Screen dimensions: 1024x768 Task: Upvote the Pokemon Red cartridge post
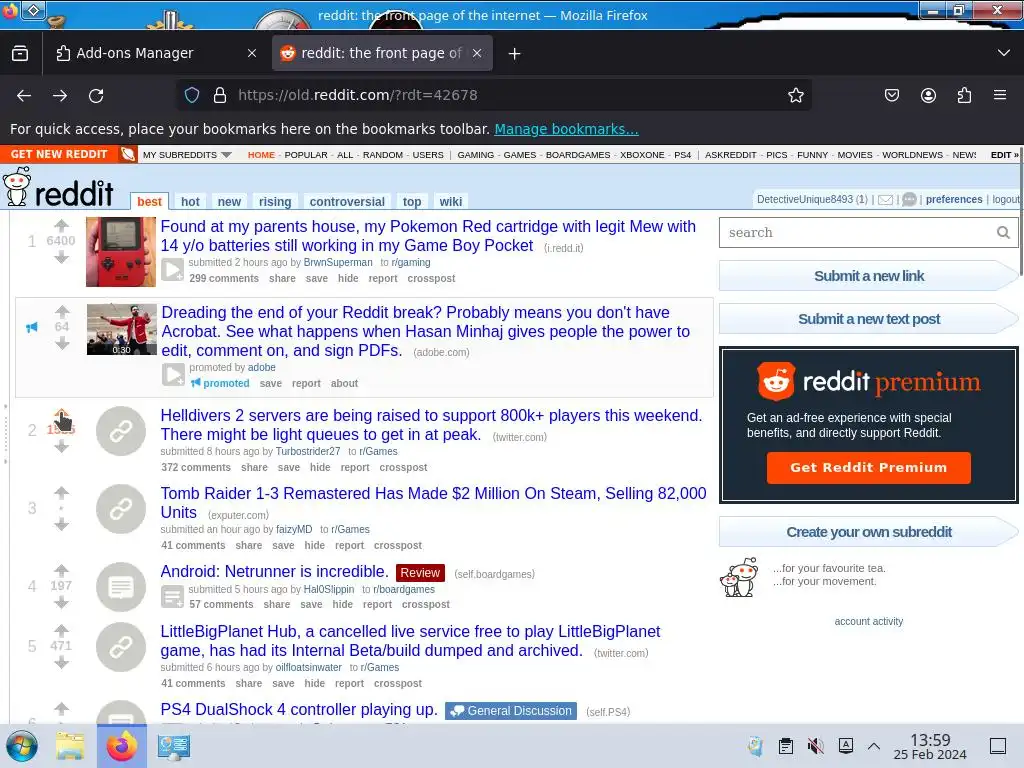(61, 225)
